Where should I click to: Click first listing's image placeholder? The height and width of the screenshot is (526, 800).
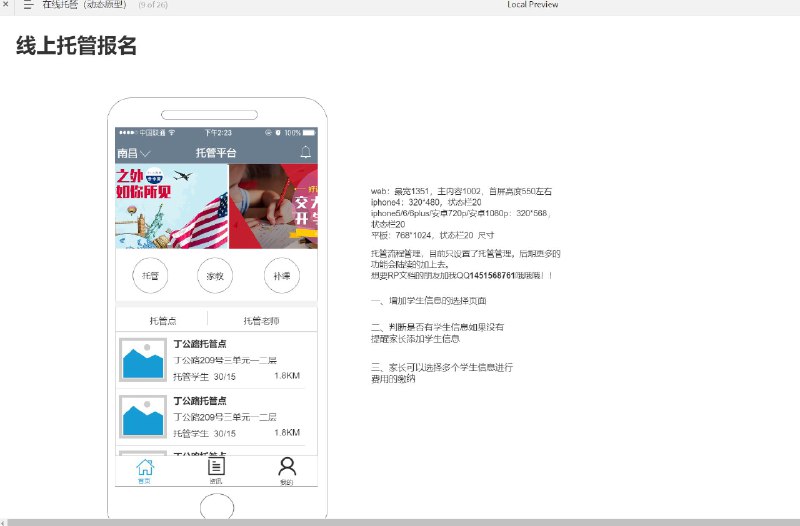coord(143,360)
